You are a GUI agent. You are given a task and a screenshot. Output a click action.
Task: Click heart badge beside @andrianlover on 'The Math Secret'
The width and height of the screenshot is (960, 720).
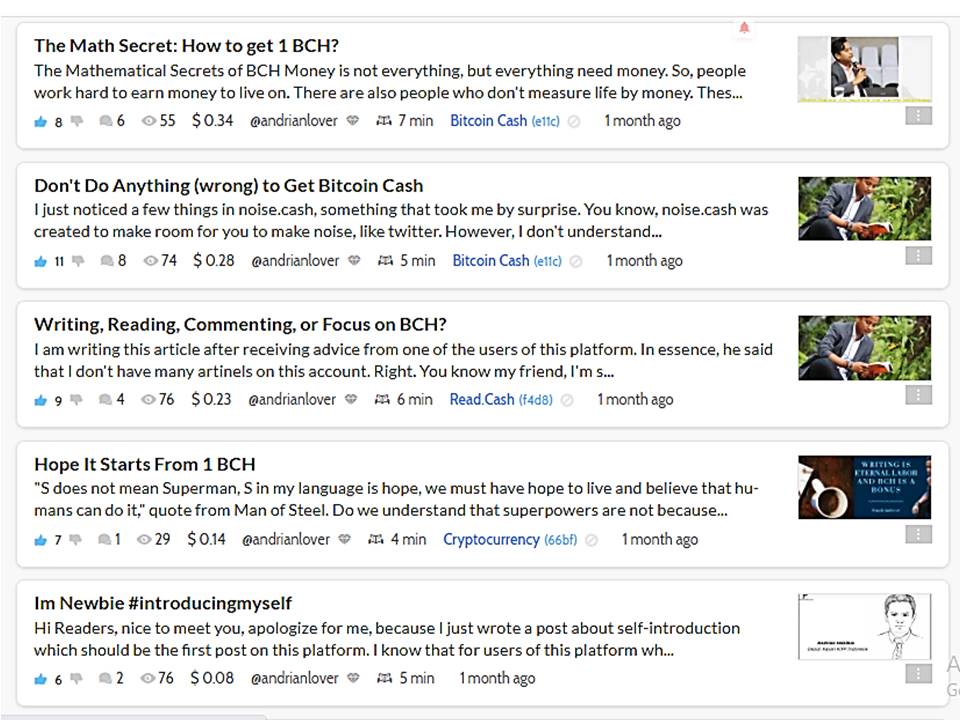point(353,121)
